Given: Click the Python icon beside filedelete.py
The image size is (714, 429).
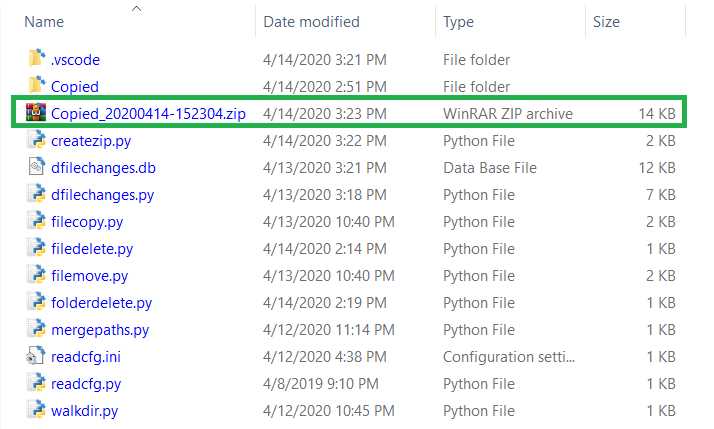Looking at the screenshot, I should click(36, 248).
